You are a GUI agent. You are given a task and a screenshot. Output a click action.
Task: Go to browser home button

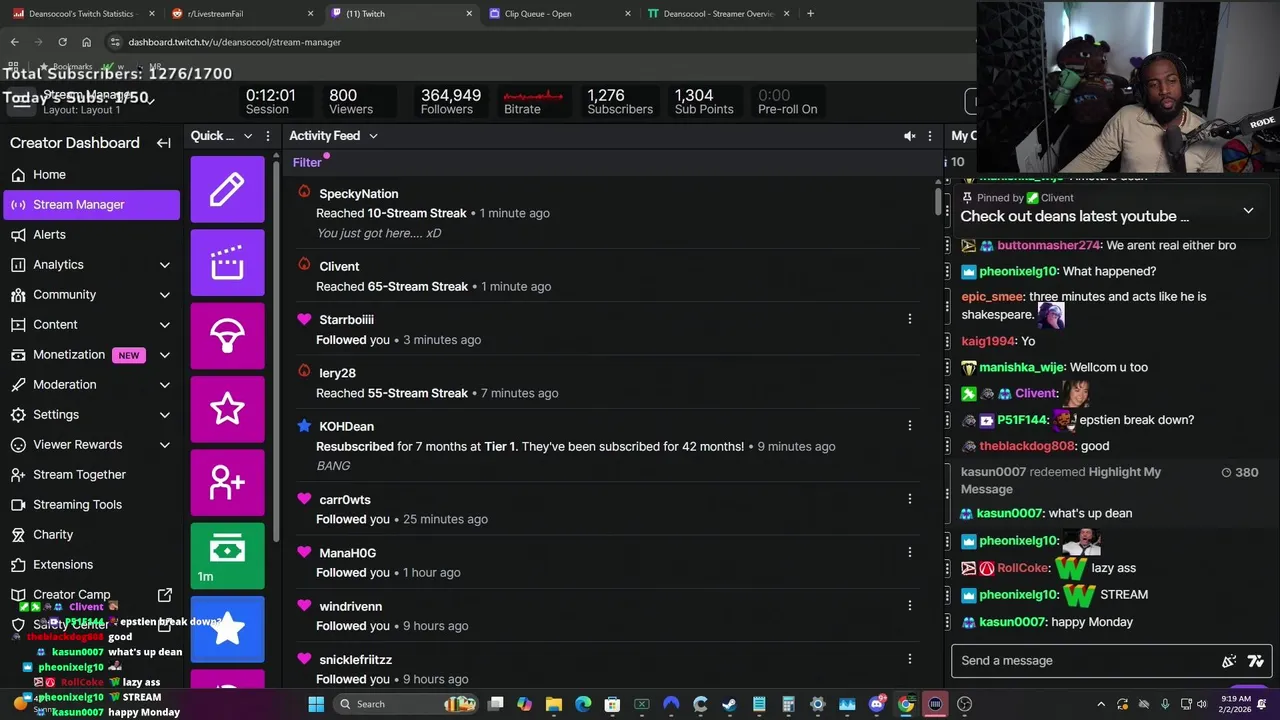[x=86, y=42]
